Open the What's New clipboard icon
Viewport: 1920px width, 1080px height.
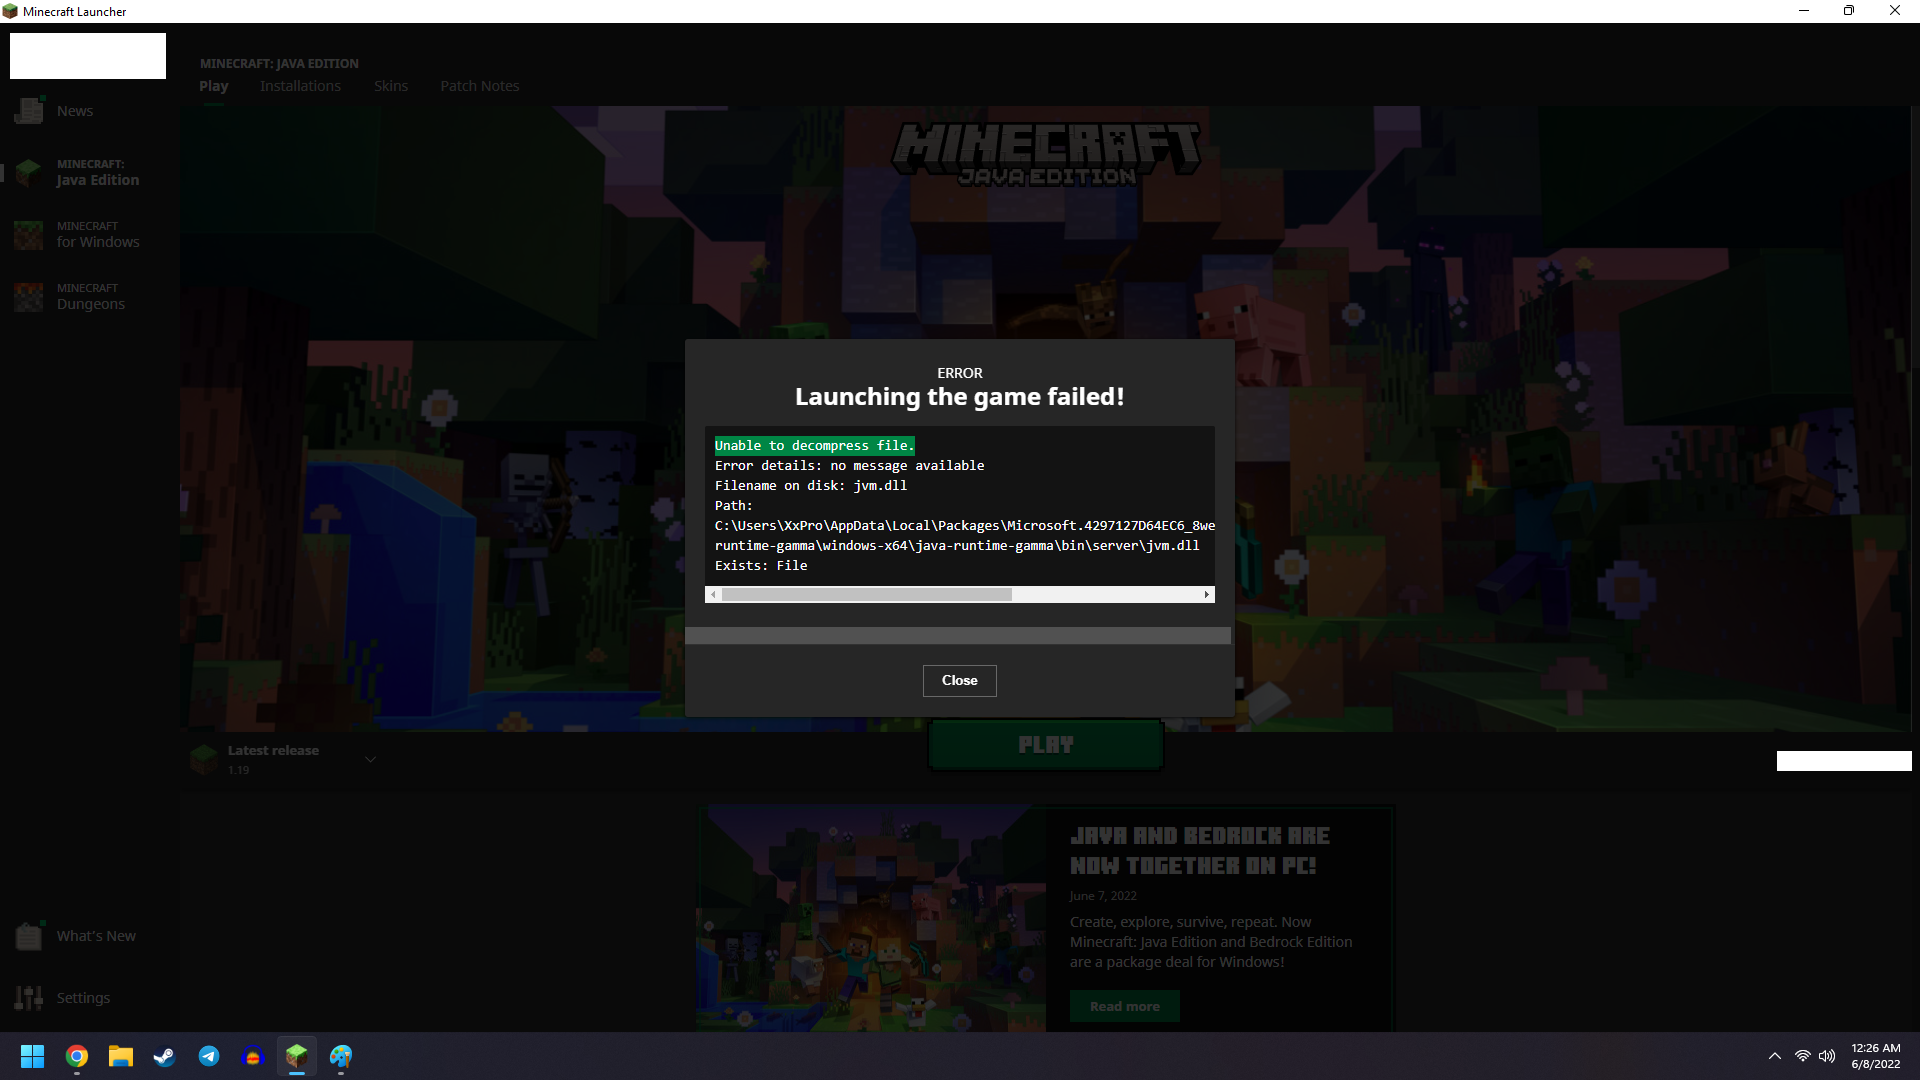tap(29, 936)
